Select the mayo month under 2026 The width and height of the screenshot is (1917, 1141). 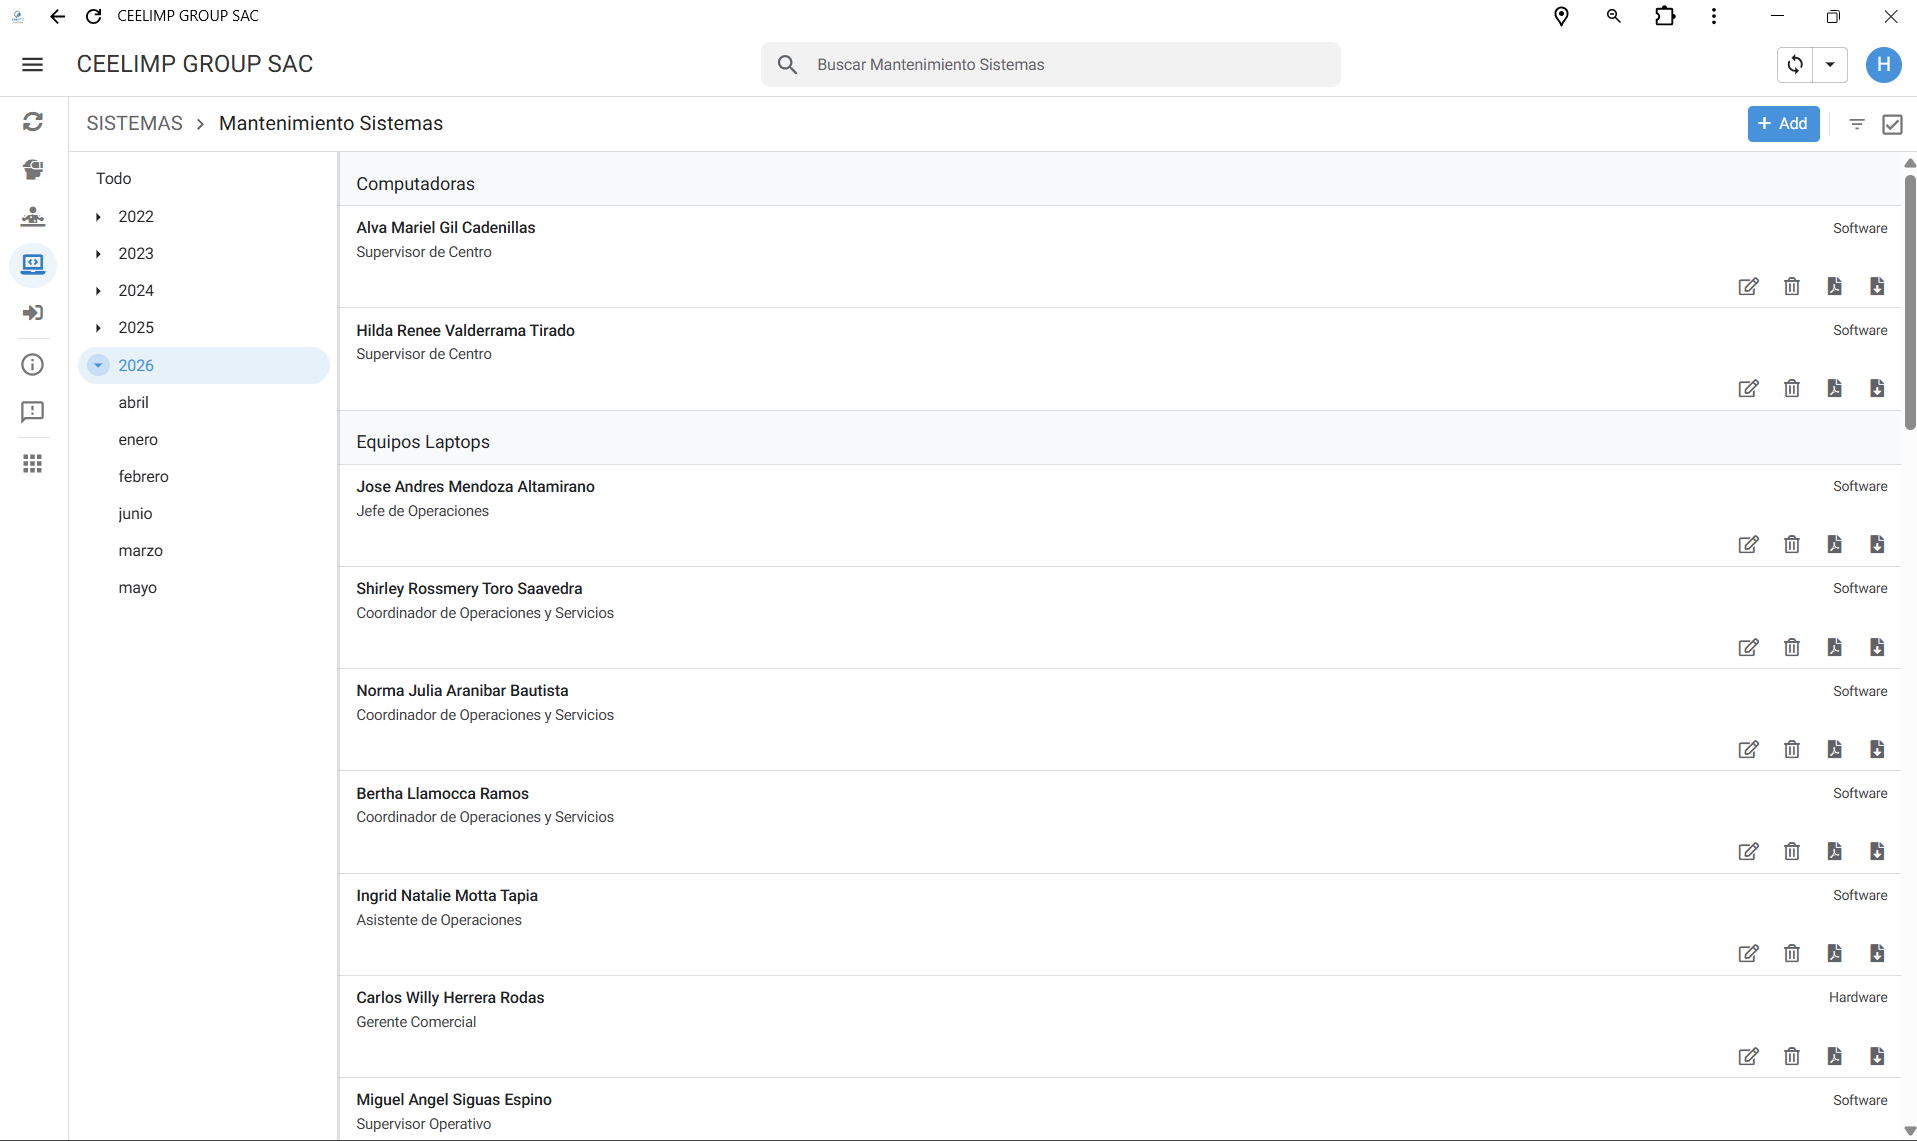137,588
